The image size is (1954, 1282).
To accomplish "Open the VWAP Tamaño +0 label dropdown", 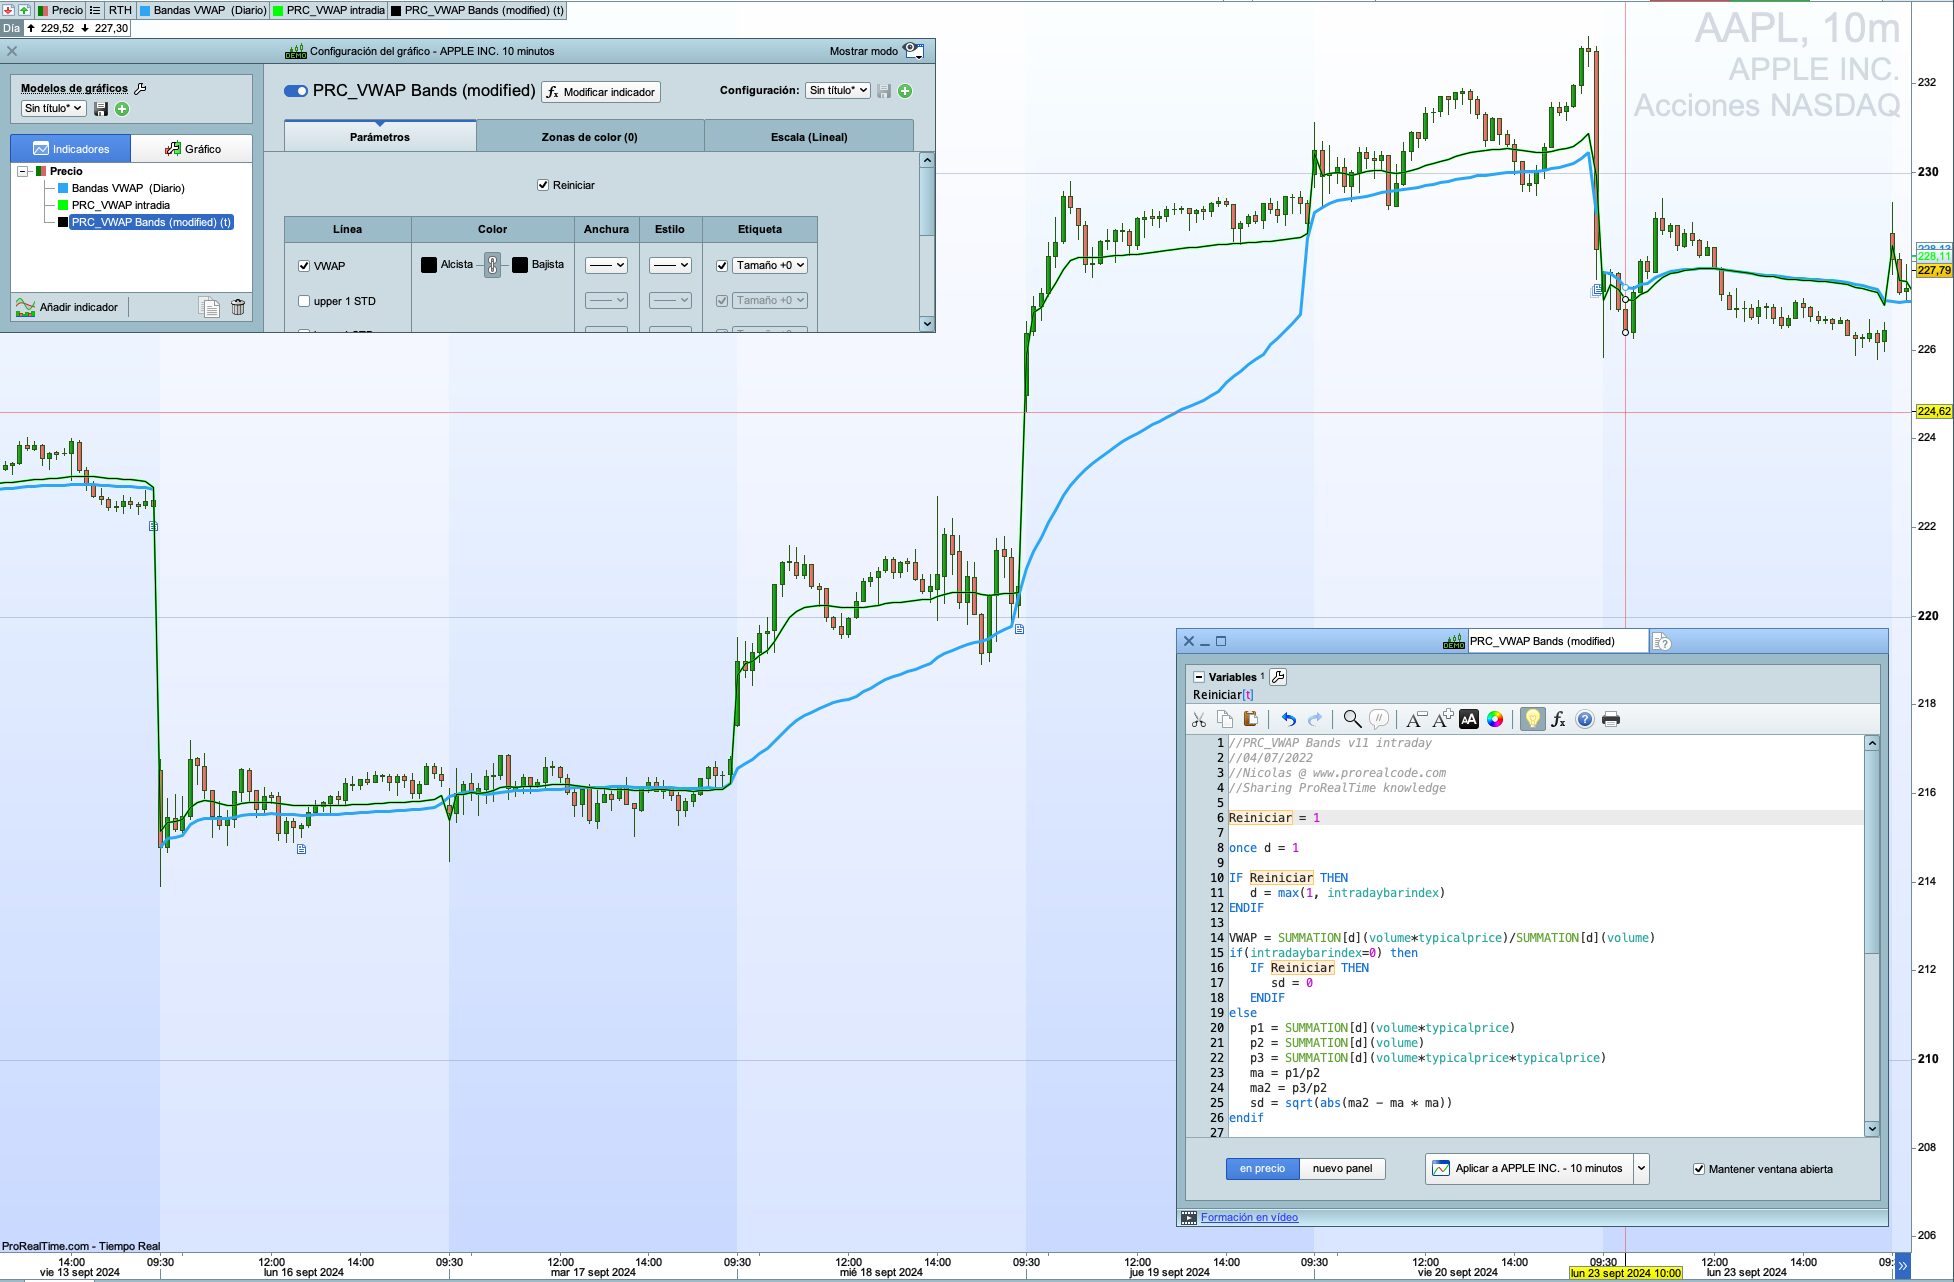I will [770, 265].
